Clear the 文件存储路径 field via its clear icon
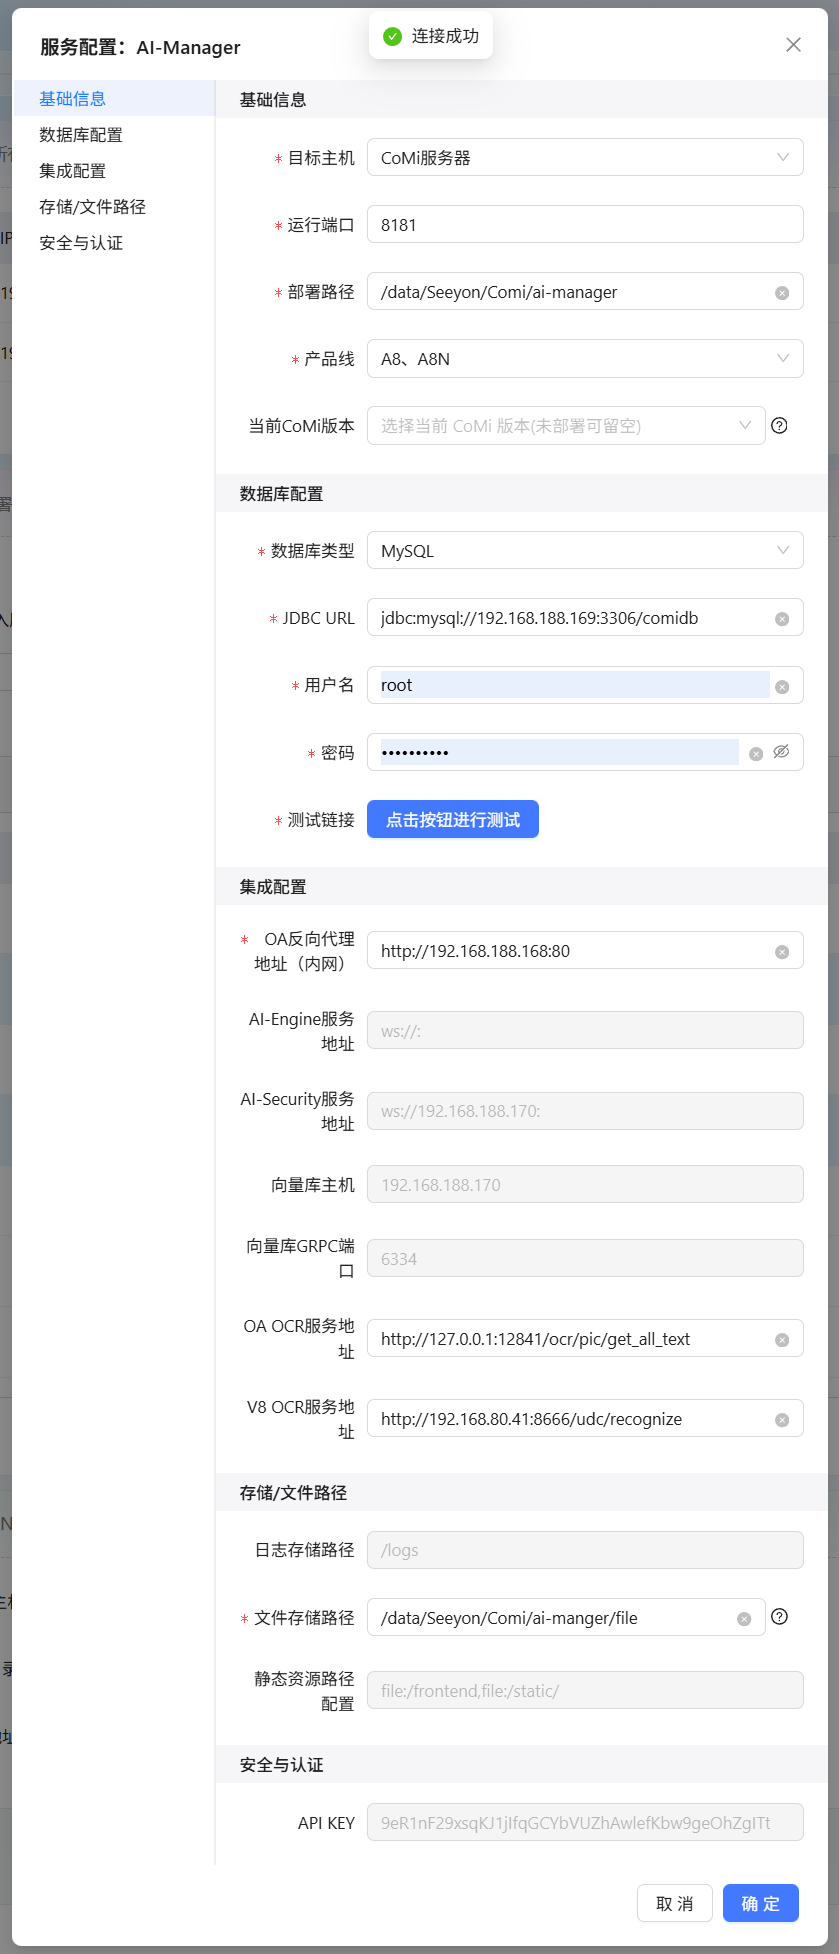 [x=744, y=1619]
